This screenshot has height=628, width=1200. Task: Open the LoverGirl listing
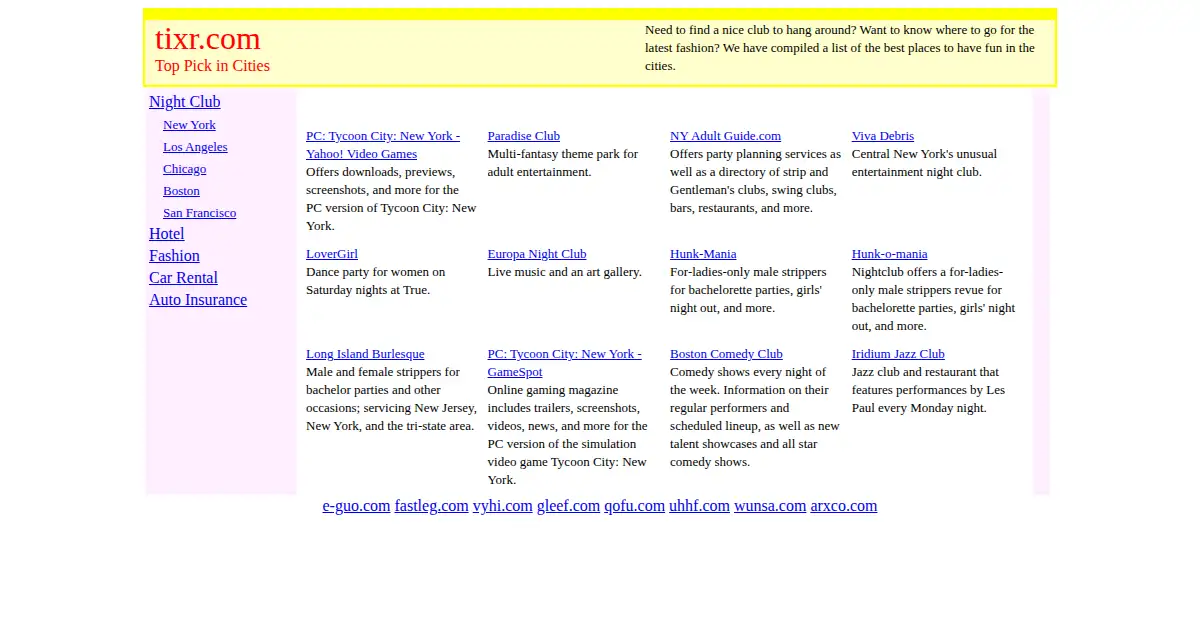(x=331, y=254)
